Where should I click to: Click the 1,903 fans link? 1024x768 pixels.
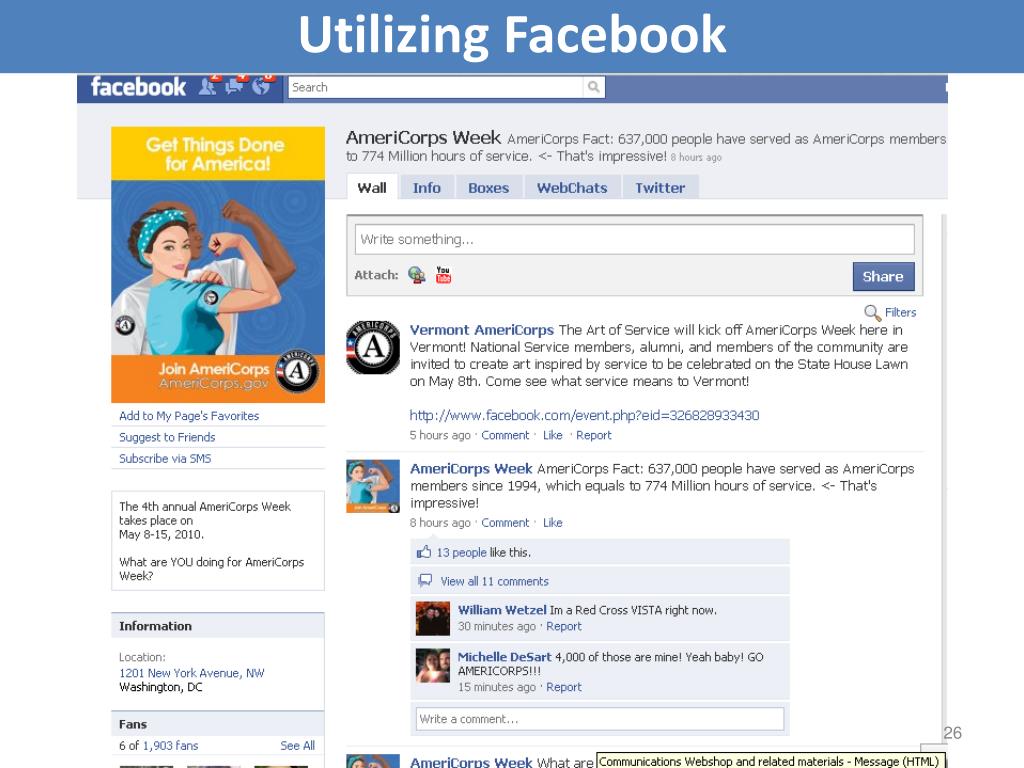coord(170,746)
